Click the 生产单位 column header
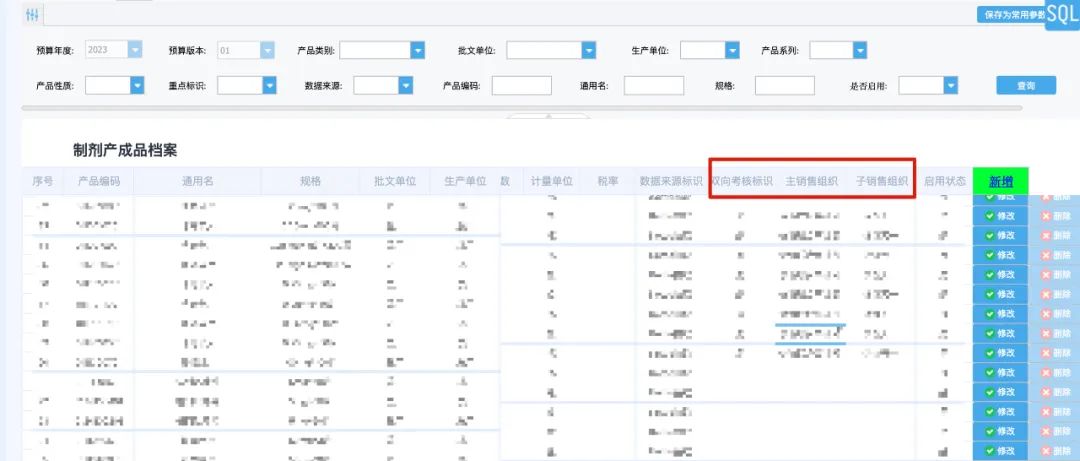Image resolution: width=1080 pixels, height=461 pixels. tap(466, 182)
